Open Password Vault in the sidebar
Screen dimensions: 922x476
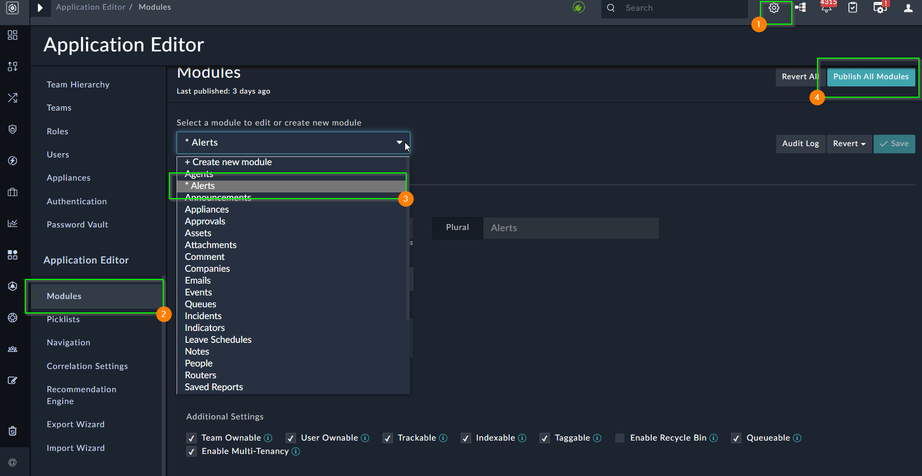(x=77, y=224)
